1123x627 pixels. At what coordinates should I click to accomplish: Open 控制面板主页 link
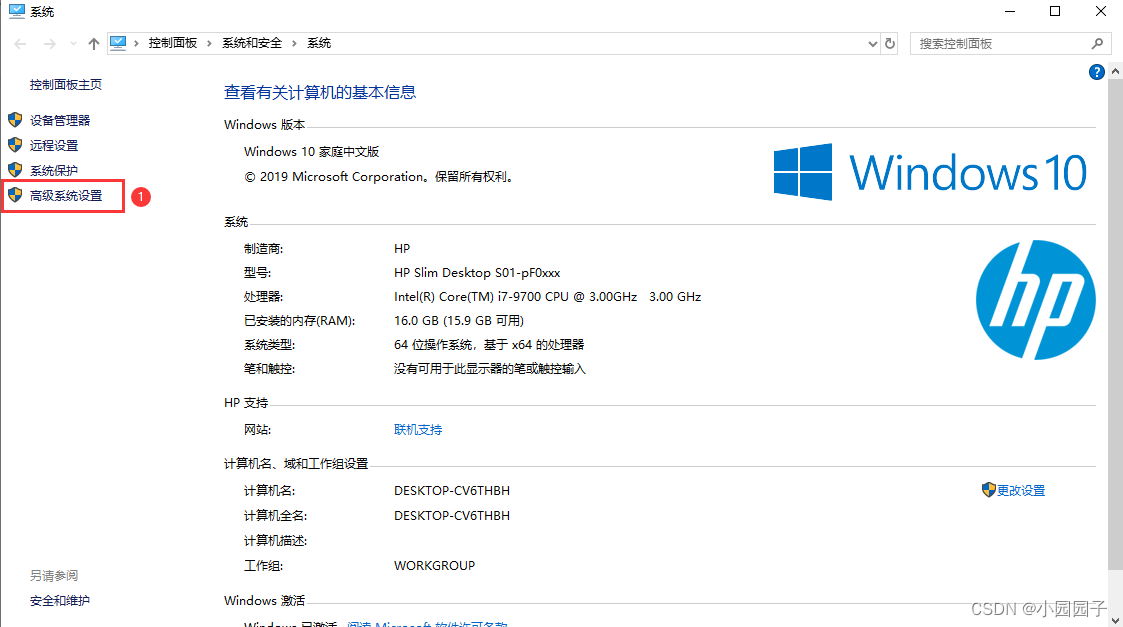pyautogui.click(x=66, y=85)
